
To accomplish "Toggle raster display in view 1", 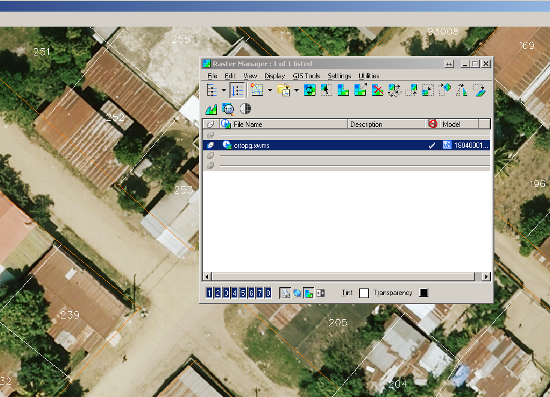I will [x=209, y=293].
